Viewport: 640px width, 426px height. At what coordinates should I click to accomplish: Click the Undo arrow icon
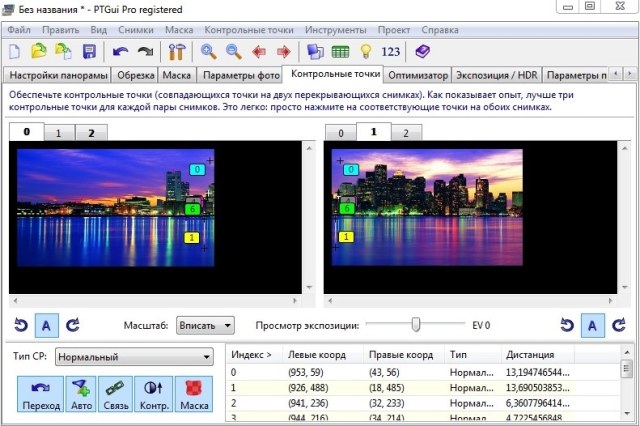click(x=121, y=51)
